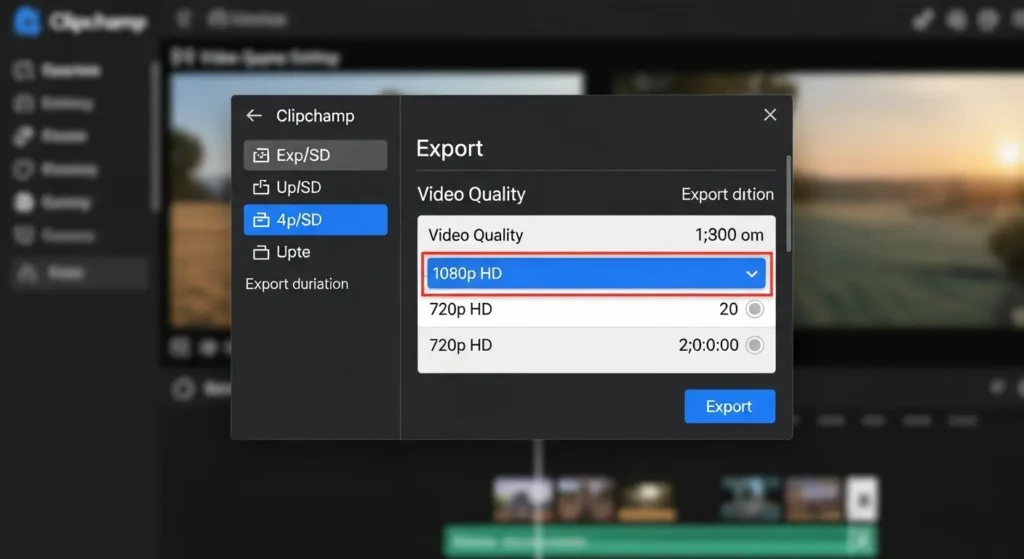Click the blue Export button
The width and height of the screenshot is (1024, 559).
[x=729, y=406]
